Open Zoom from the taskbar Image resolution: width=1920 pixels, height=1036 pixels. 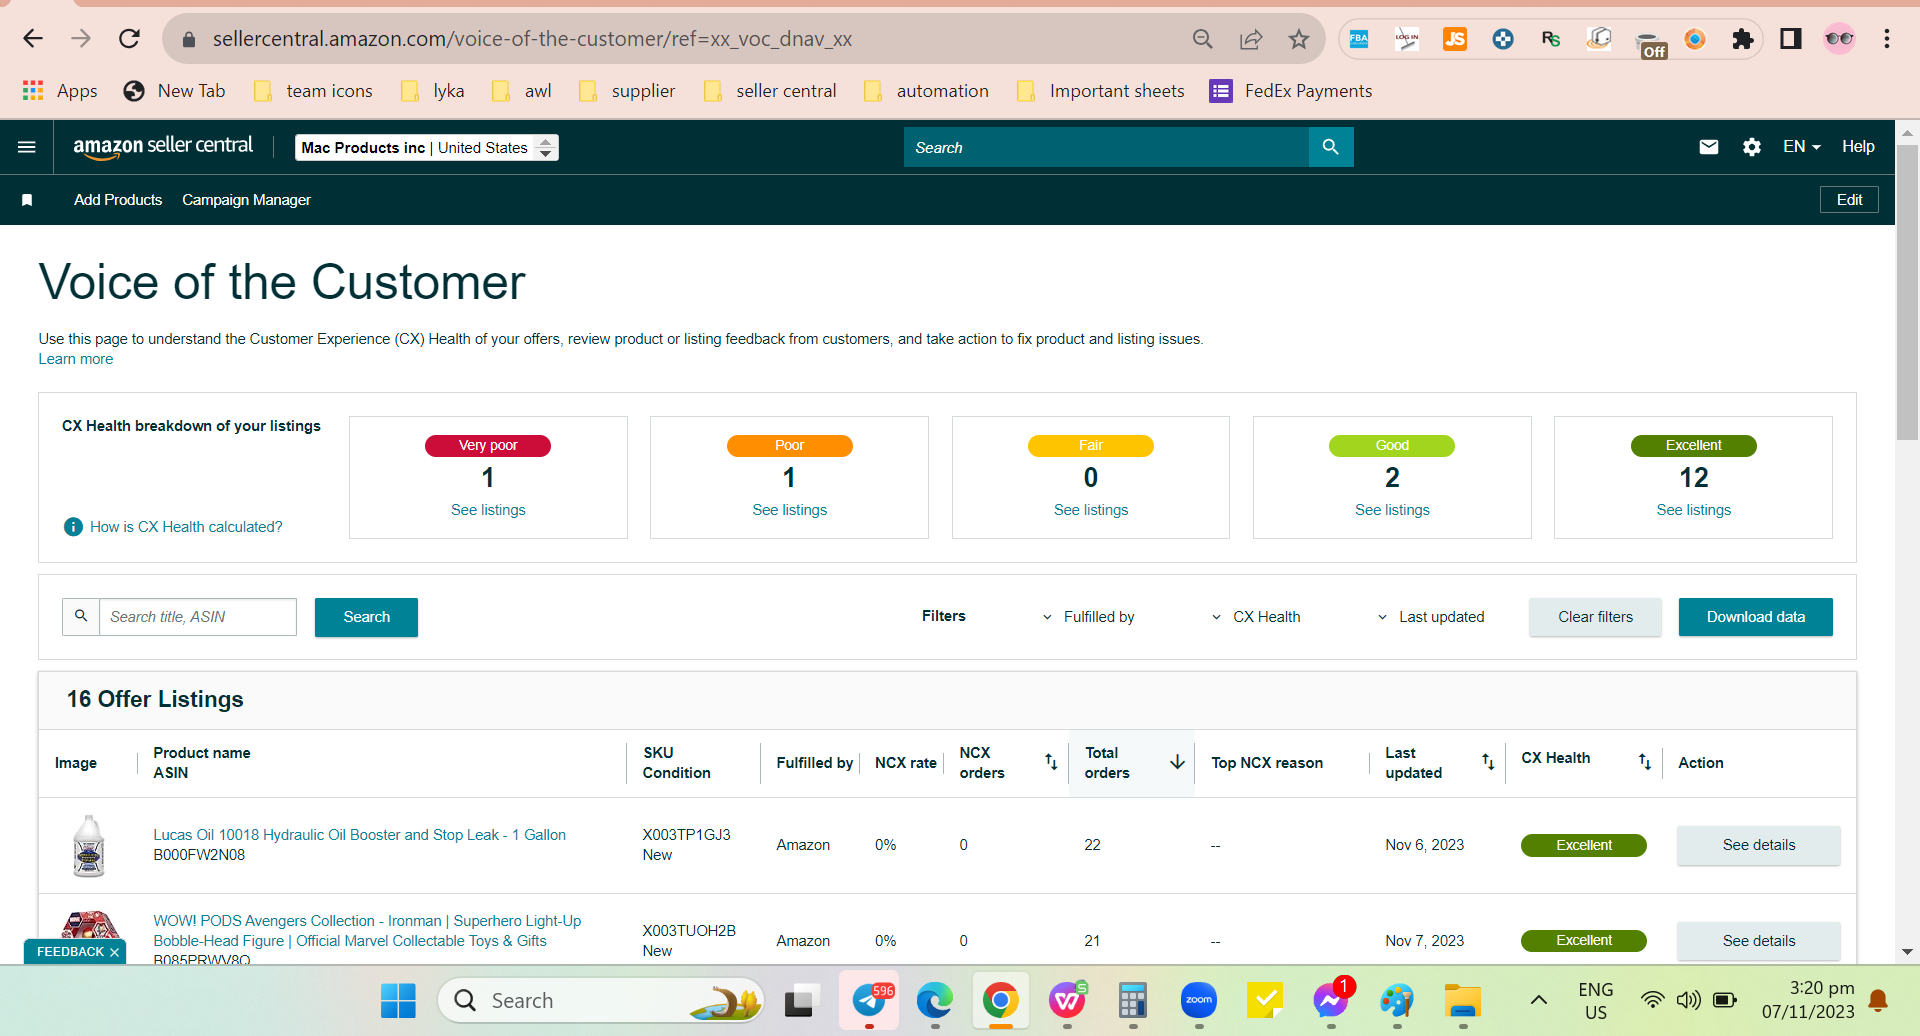click(1199, 1000)
